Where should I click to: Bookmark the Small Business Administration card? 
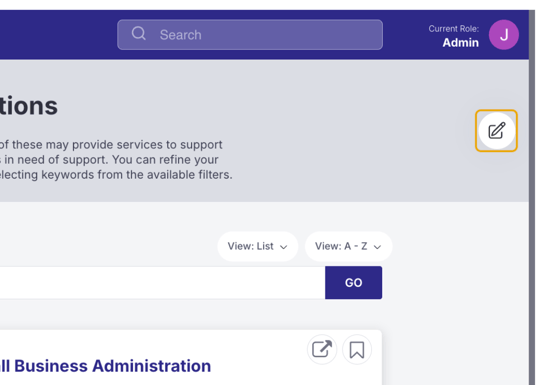tap(357, 349)
